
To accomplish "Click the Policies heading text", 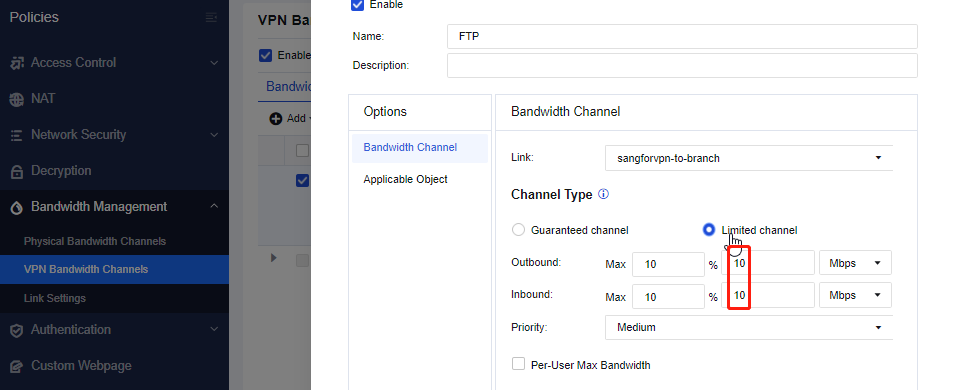I will click(x=34, y=17).
